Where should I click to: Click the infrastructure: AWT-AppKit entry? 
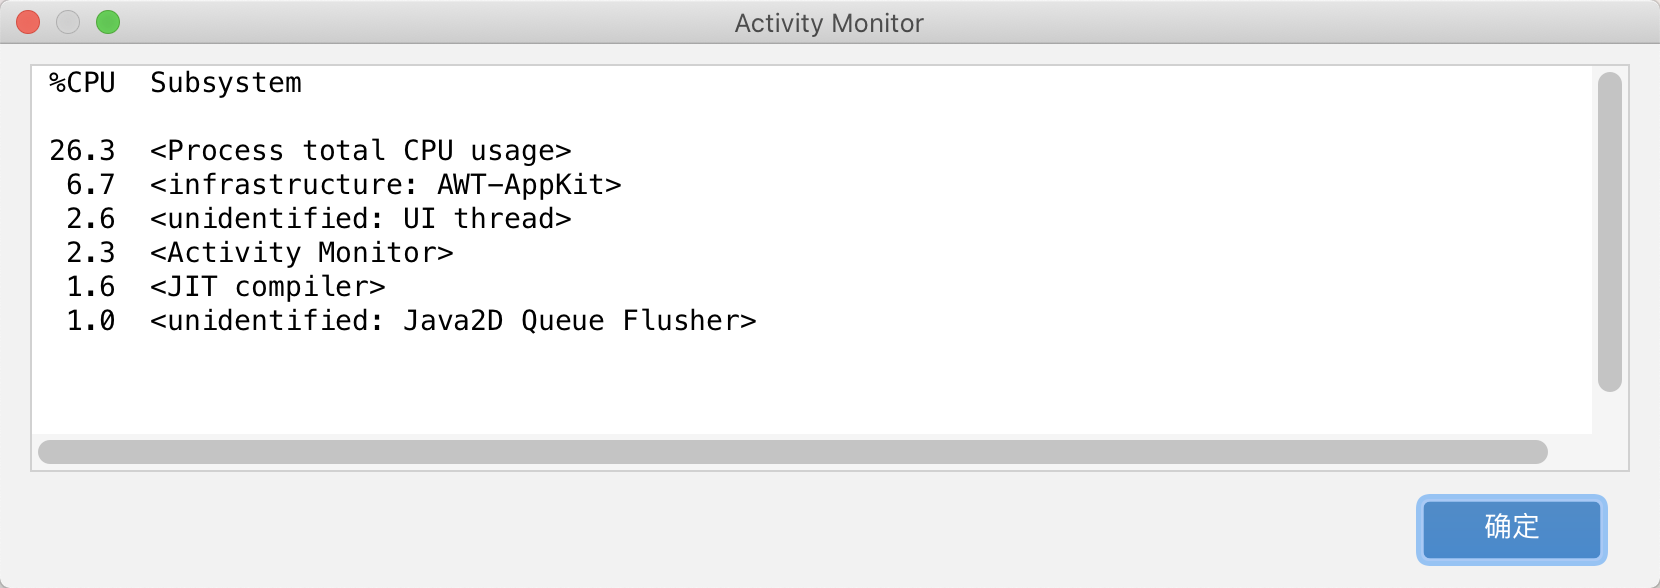coord(385,185)
